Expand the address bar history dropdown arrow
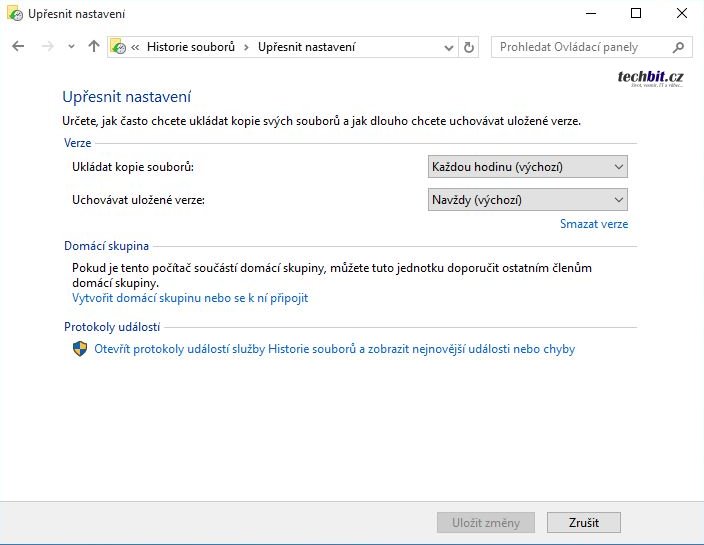The width and height of the screenshot is (704, 545). 448,47
